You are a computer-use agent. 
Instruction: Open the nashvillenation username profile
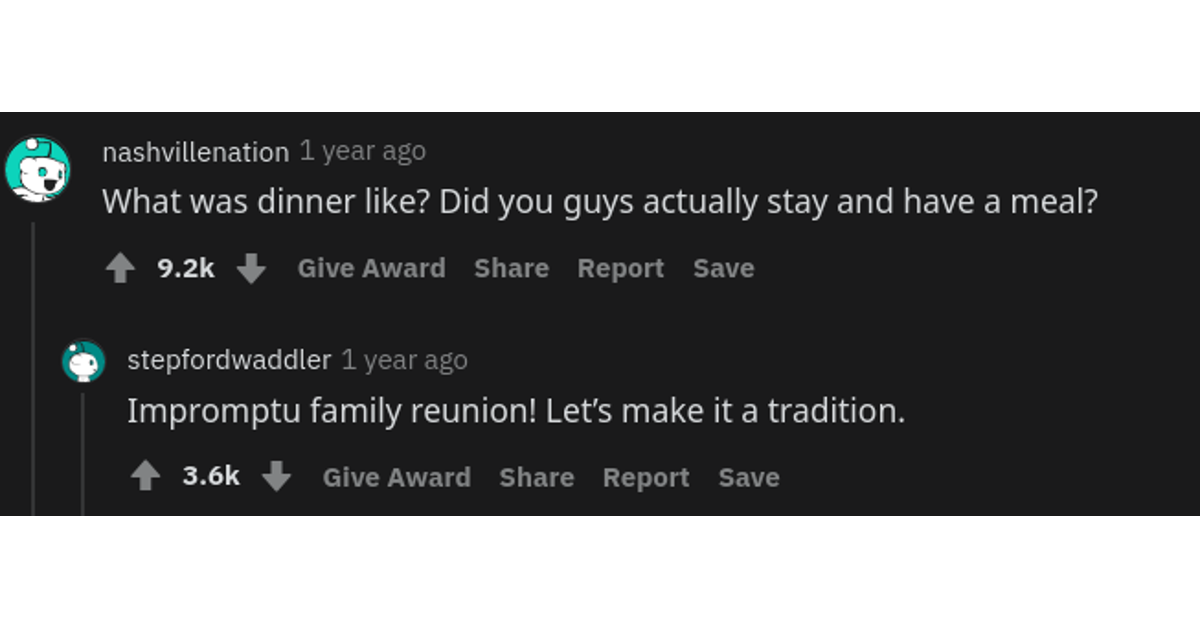point(195,152)
